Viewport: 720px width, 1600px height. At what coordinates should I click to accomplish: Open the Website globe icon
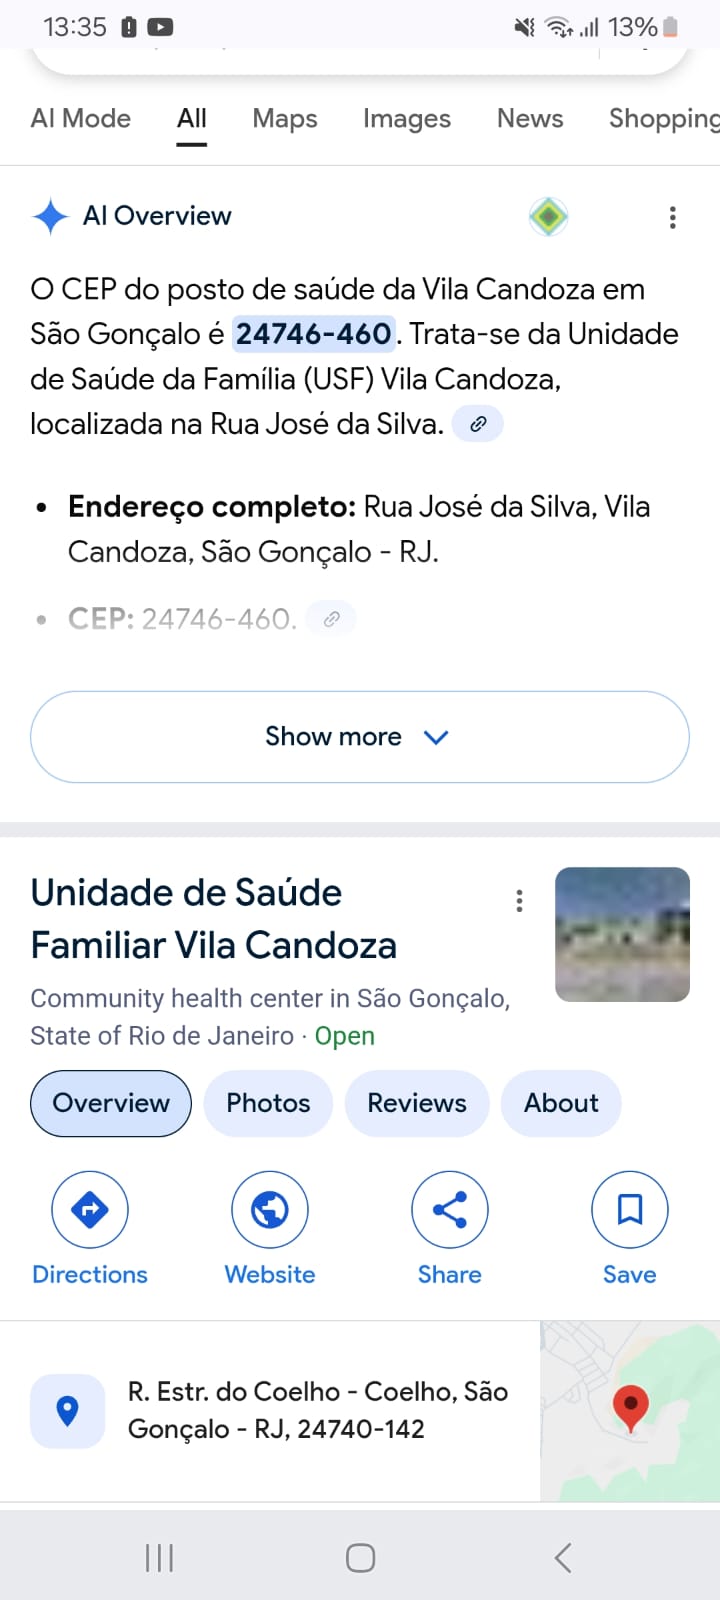(x=270, y=1210)
